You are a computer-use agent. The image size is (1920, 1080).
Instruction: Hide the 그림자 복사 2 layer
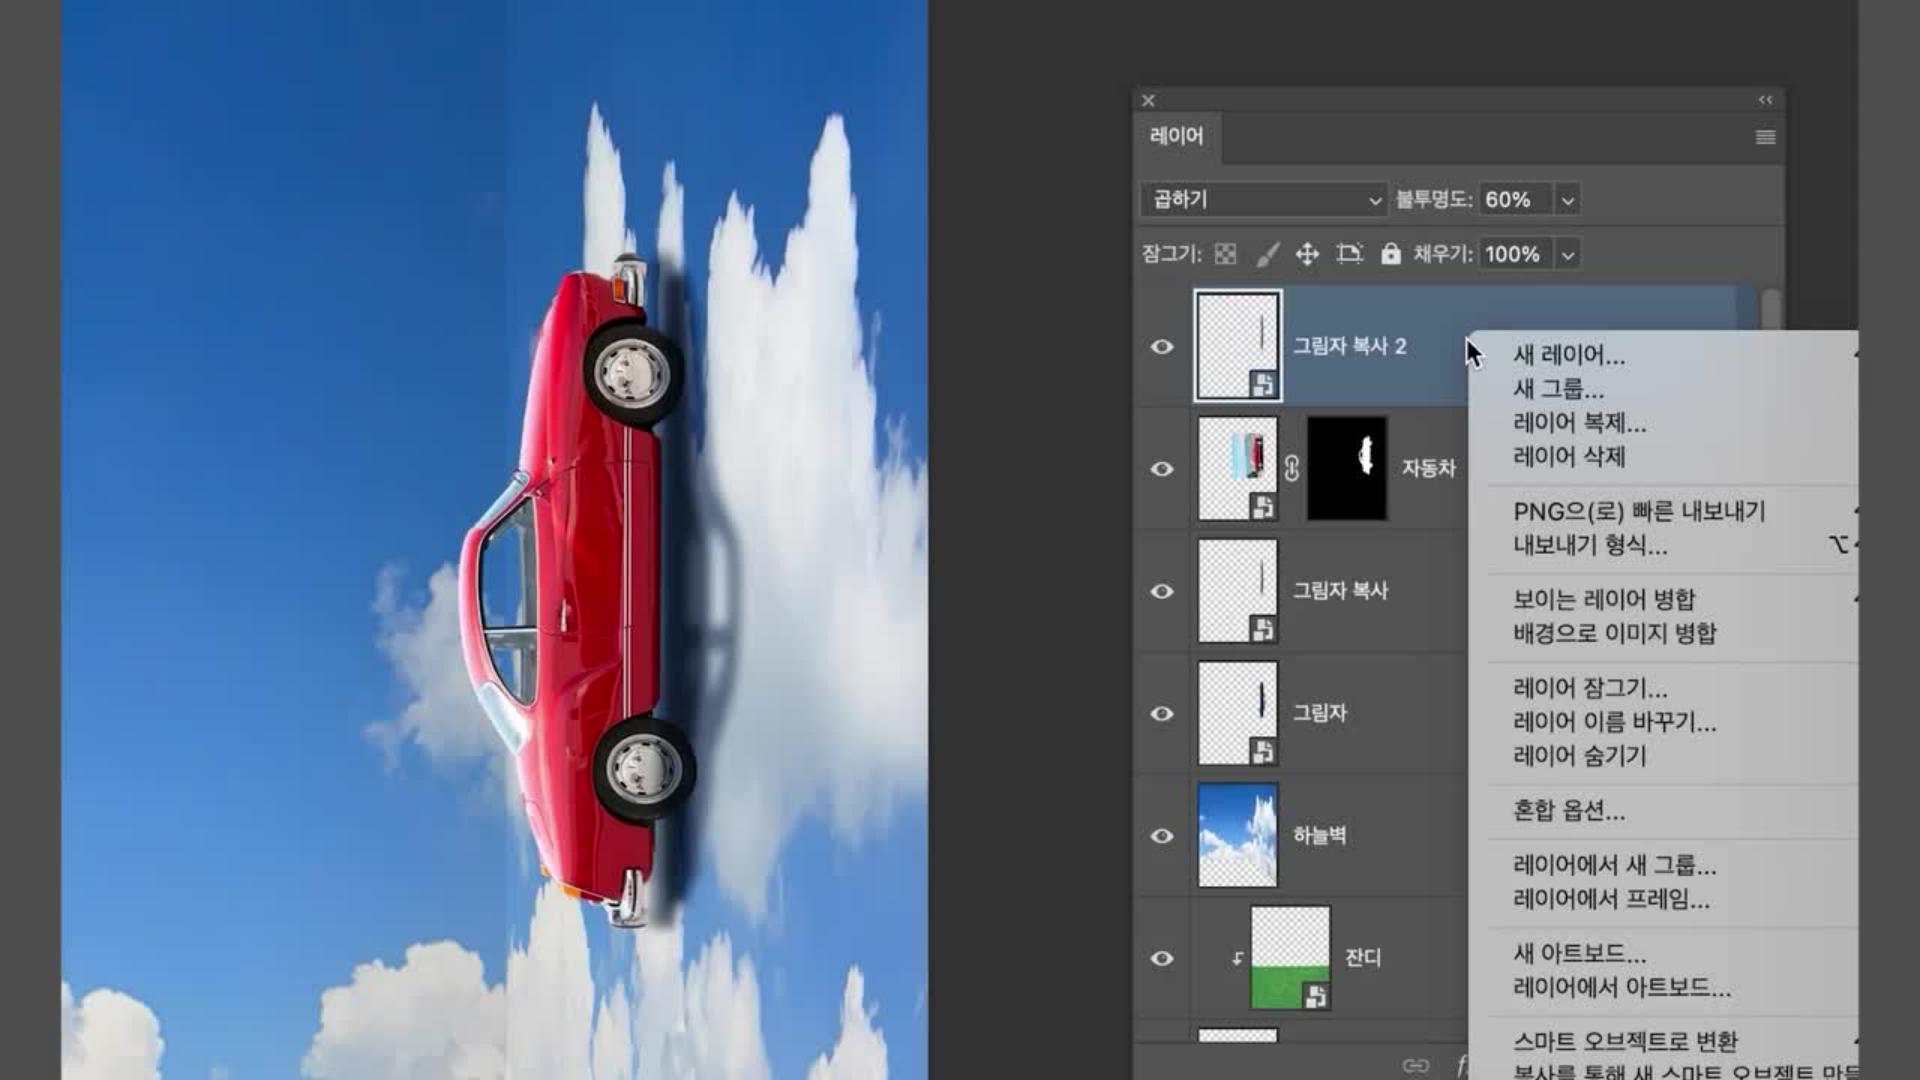(1161, 346)
